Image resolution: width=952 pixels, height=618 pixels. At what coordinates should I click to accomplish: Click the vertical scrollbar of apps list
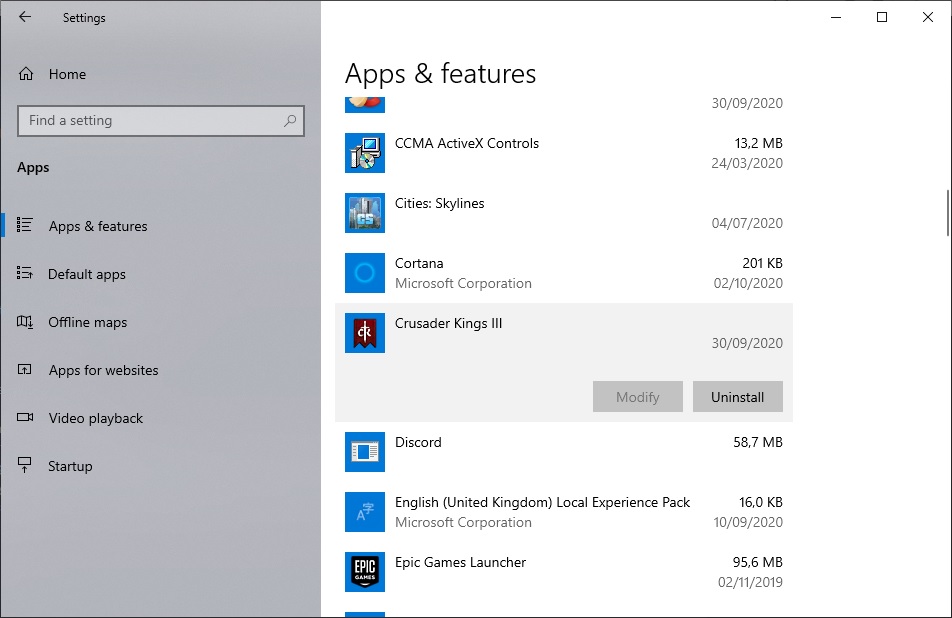click(x=946, y=211)
